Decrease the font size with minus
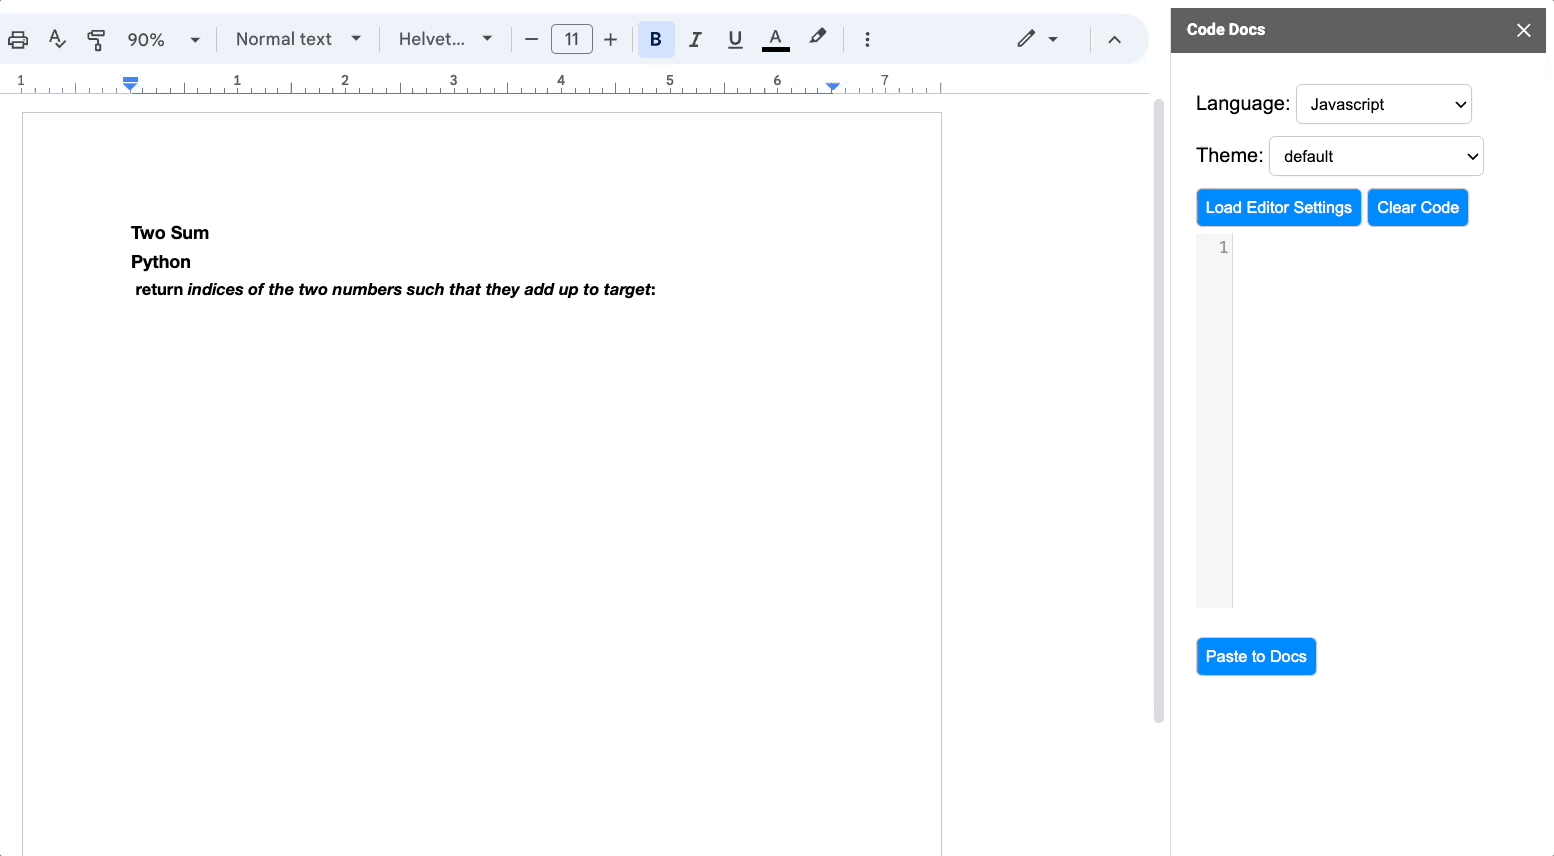1554x856 pixels. 532,40
